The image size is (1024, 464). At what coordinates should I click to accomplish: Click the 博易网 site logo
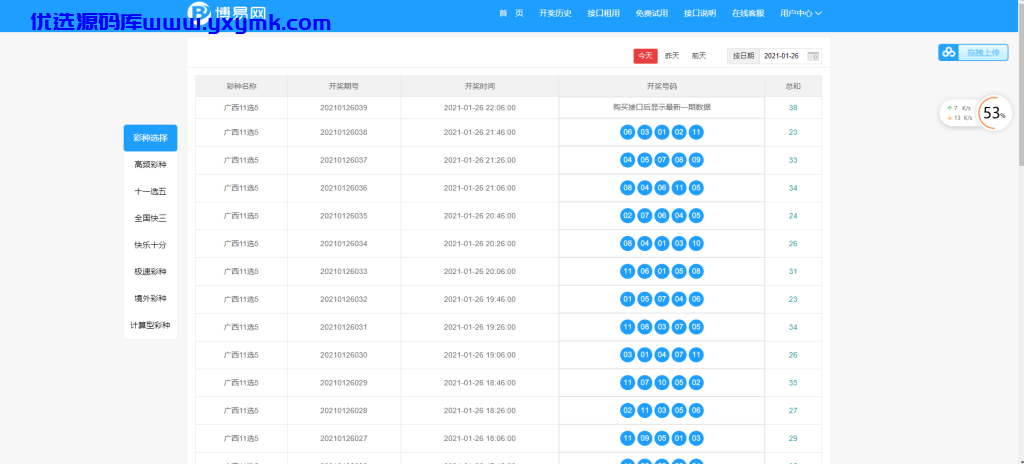coord(228,11)
